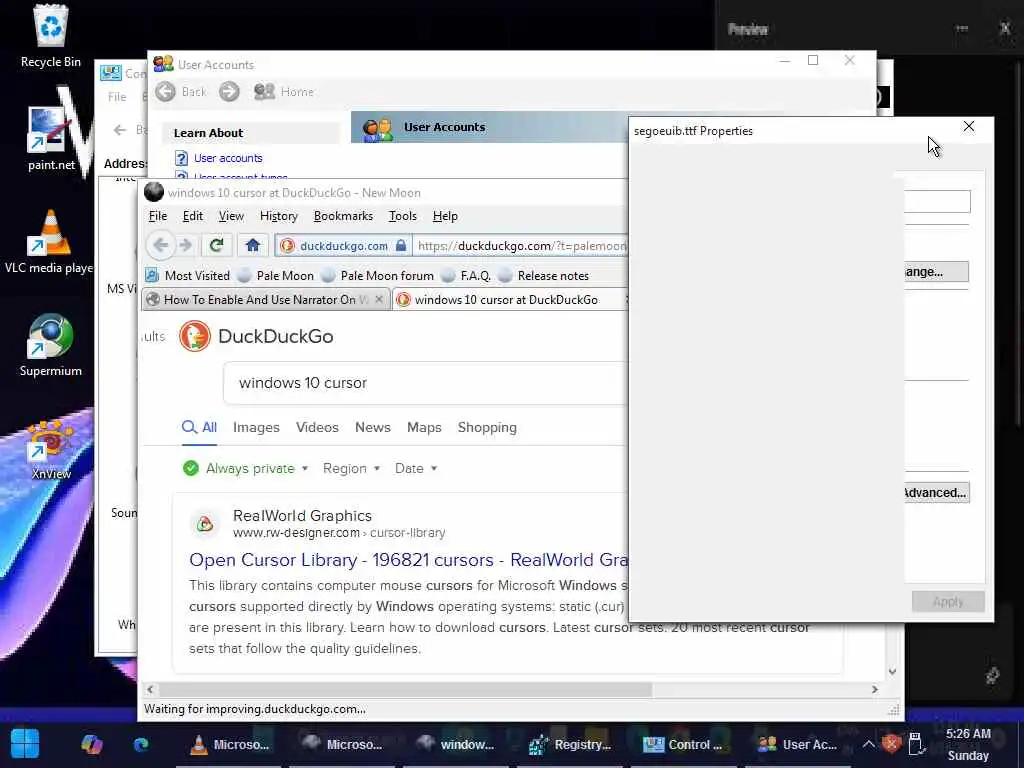Click the User accounts help icon
1024x768 pixels.
point(181,158)
